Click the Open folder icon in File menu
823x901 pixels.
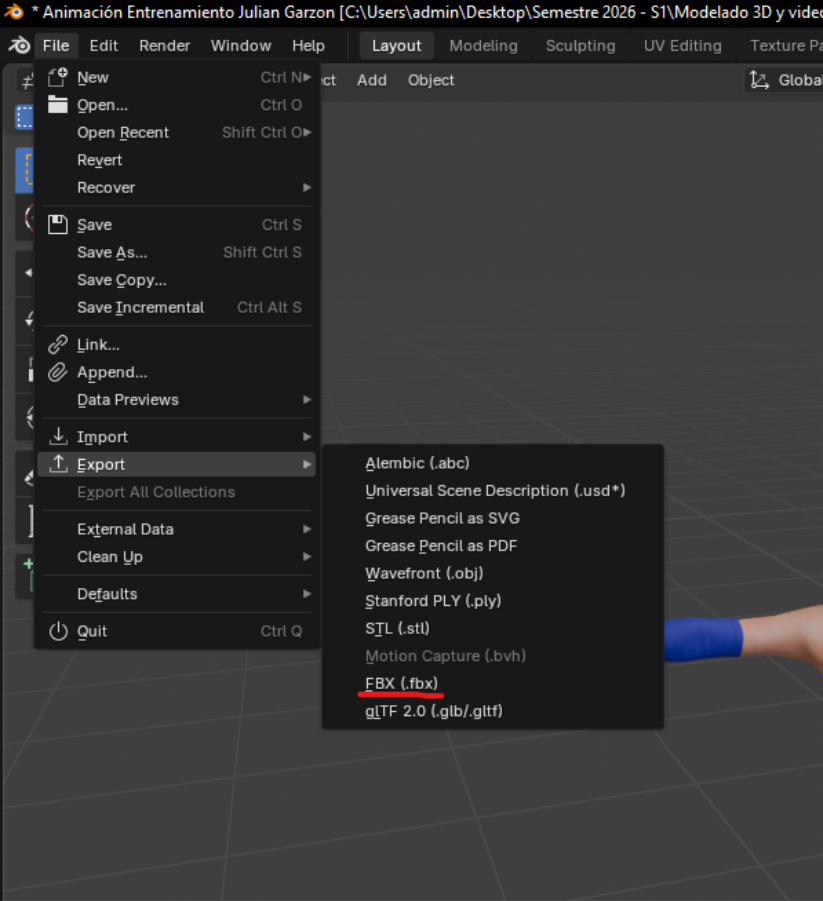(57, 104)
